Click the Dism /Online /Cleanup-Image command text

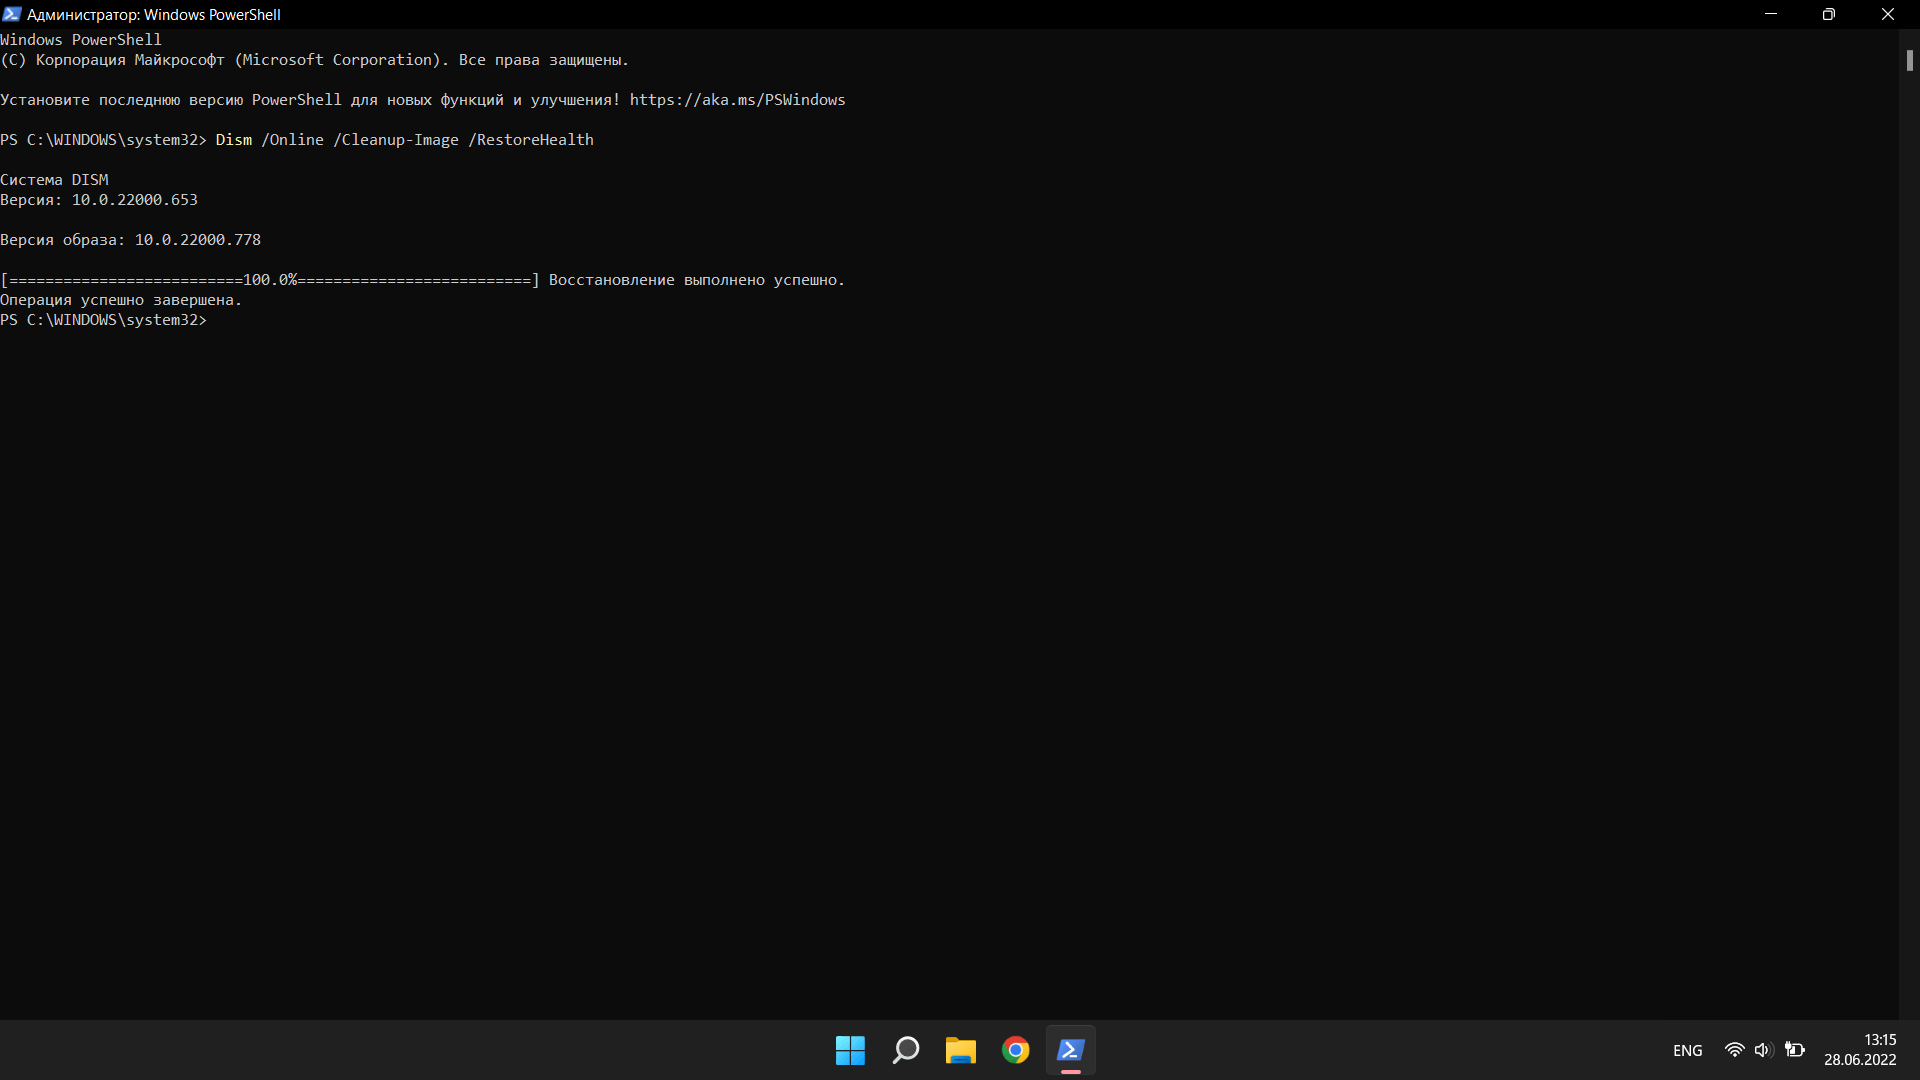point(404,140)
